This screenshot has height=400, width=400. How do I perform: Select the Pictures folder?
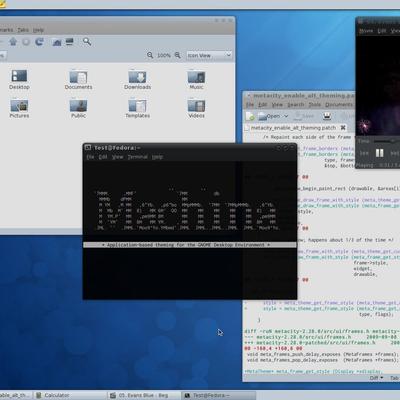tap(19, 108)
